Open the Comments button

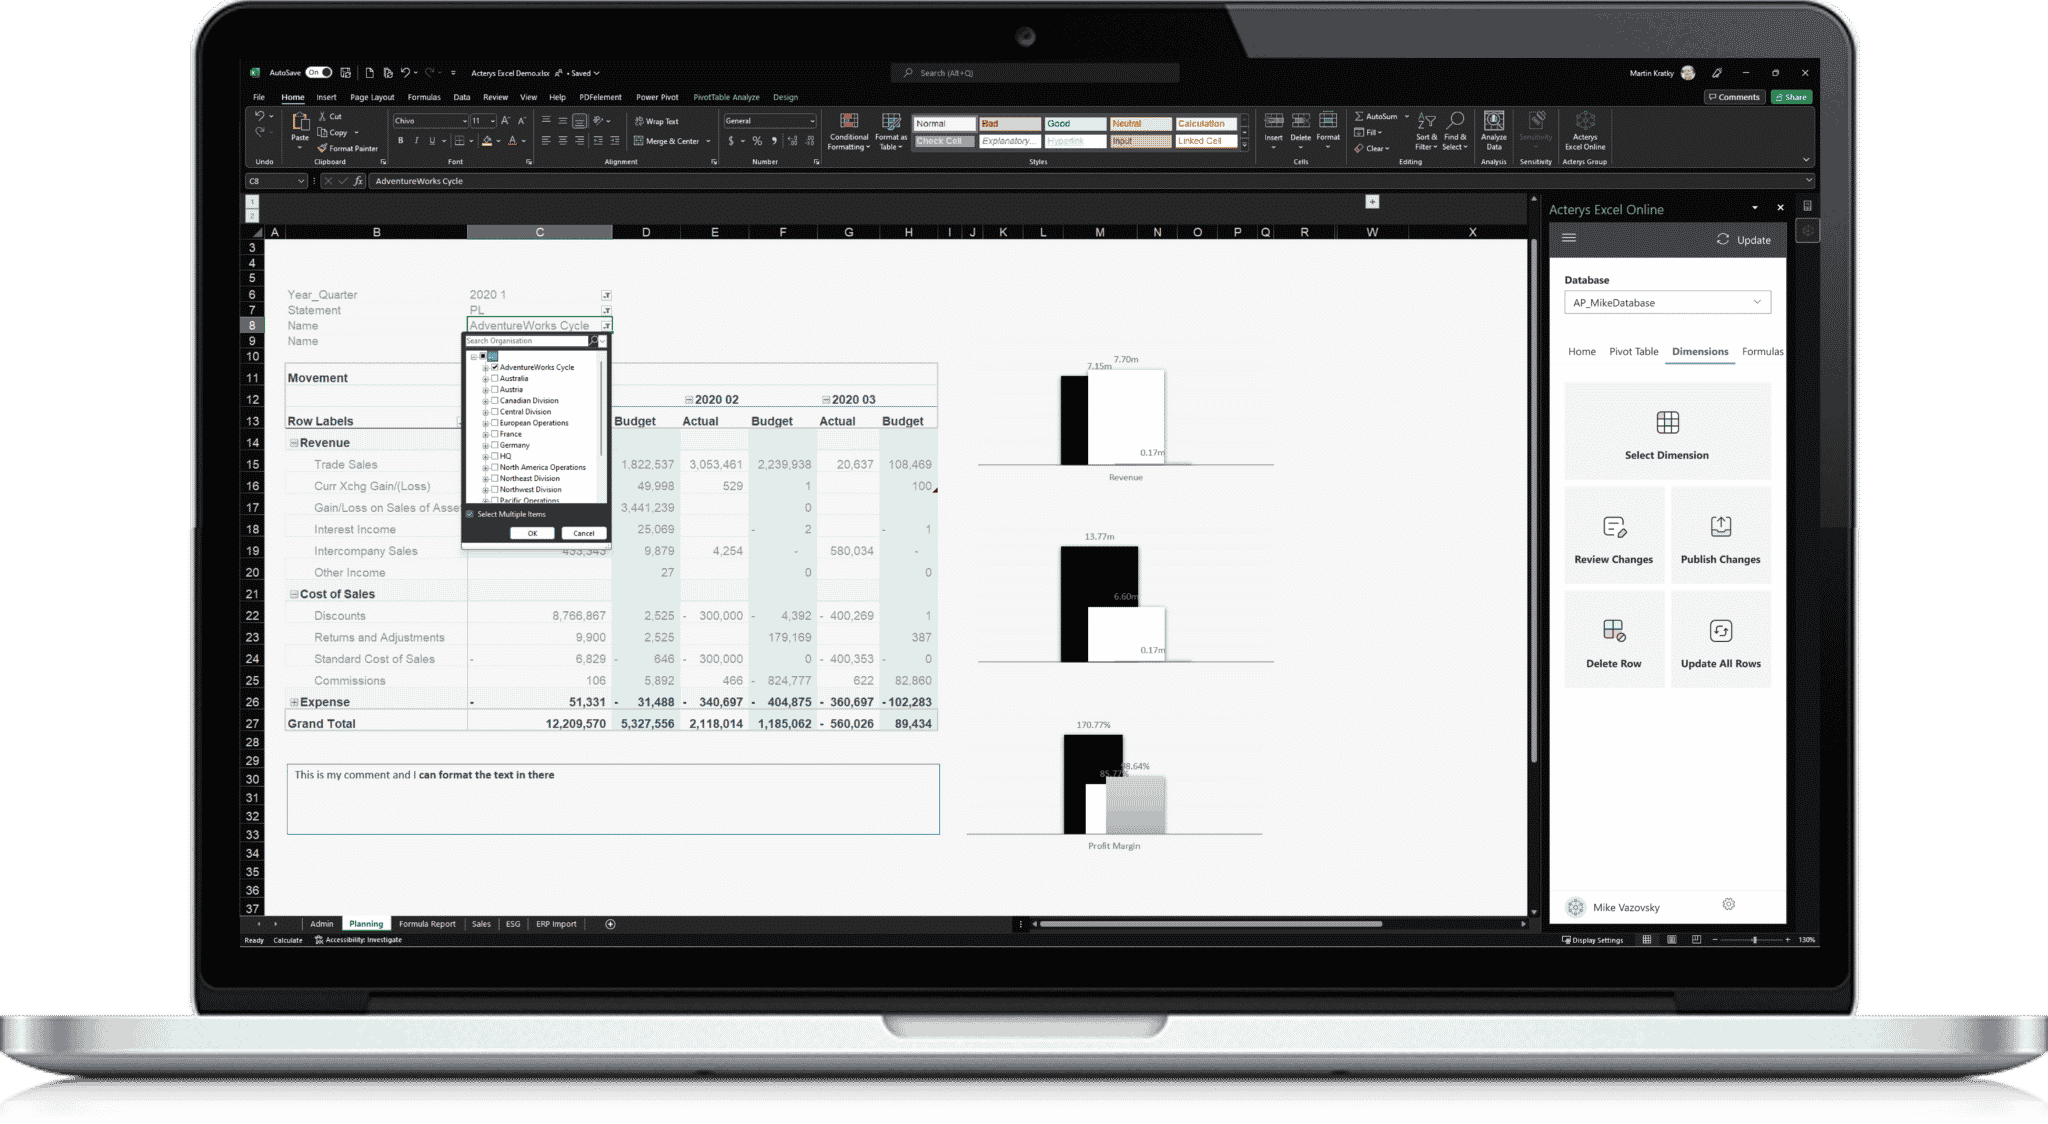(x=1734, y=97)
